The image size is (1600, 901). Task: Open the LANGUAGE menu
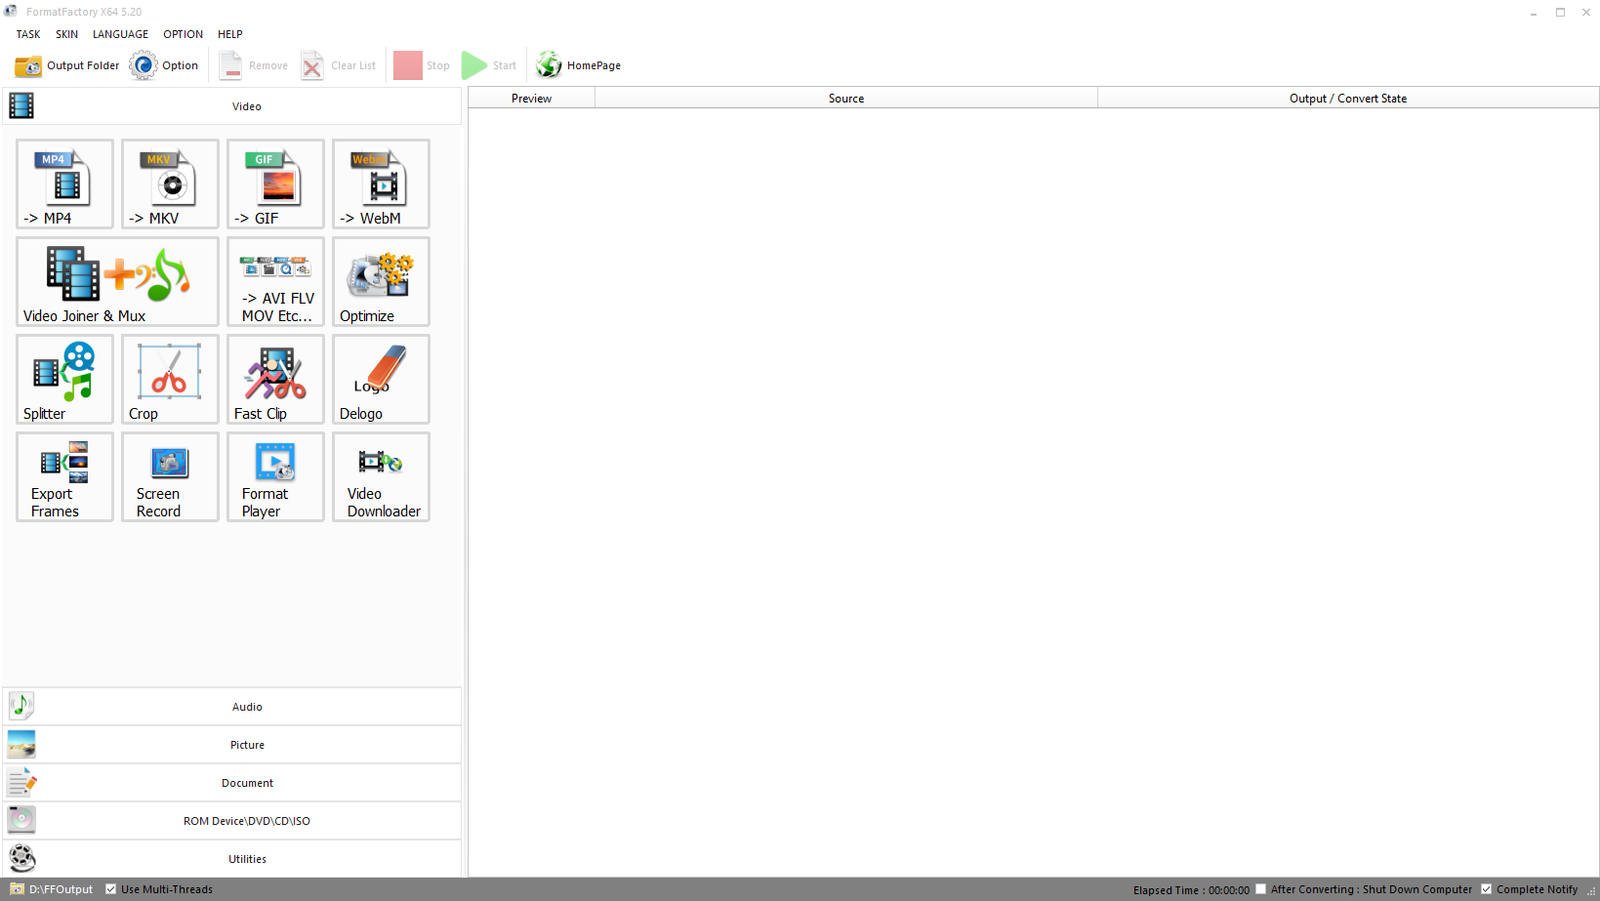pos(120,34)
